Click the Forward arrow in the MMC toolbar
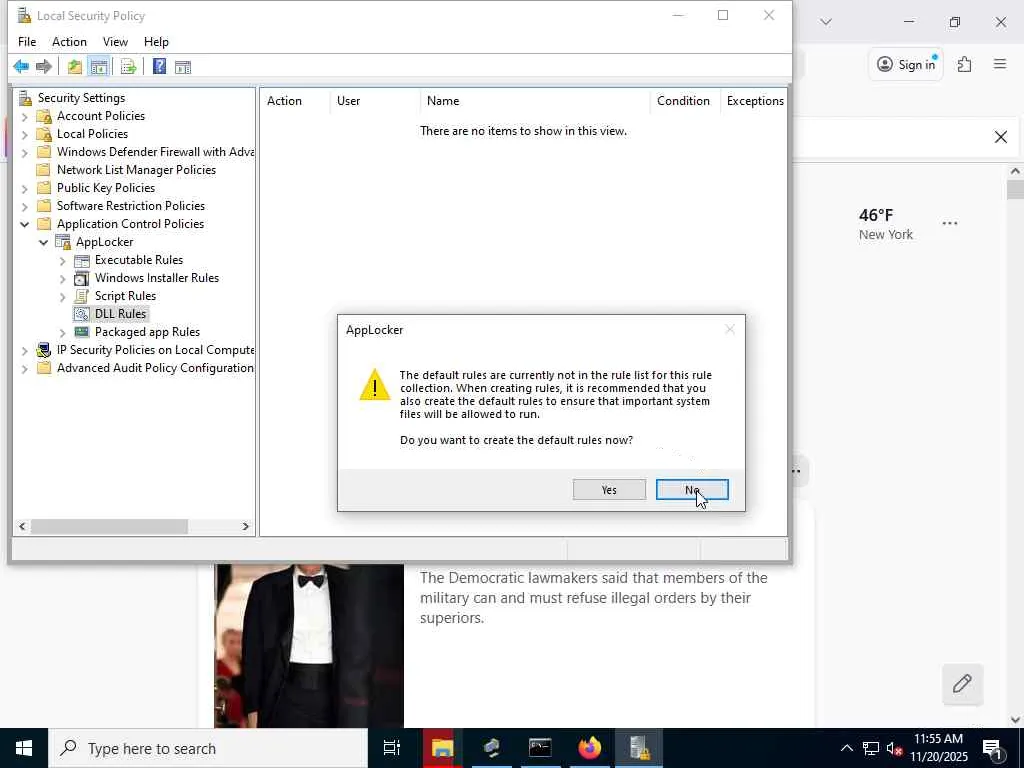 (x=44, y=67)
